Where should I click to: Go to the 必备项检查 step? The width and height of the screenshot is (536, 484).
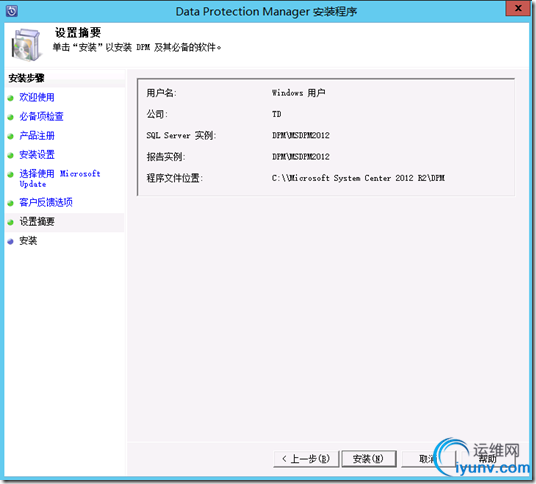pyautogui.click(x=41, y=117)
